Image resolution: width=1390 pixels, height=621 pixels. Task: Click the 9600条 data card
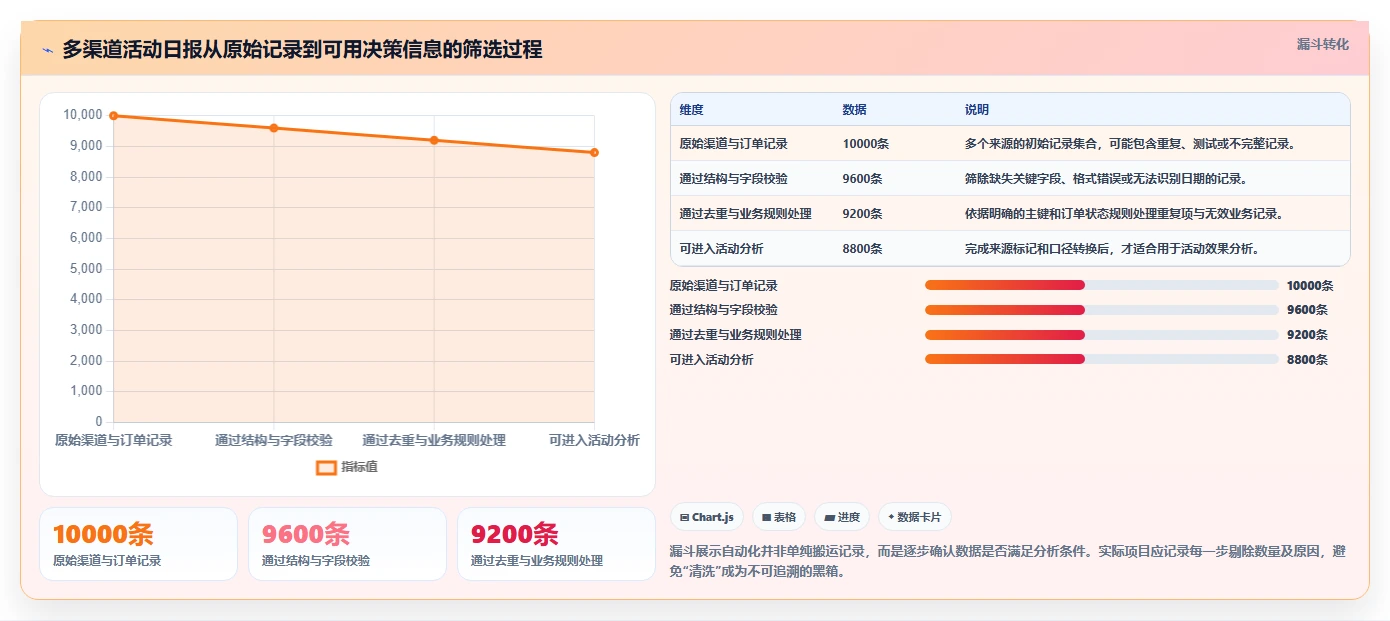tap(347, 544)
